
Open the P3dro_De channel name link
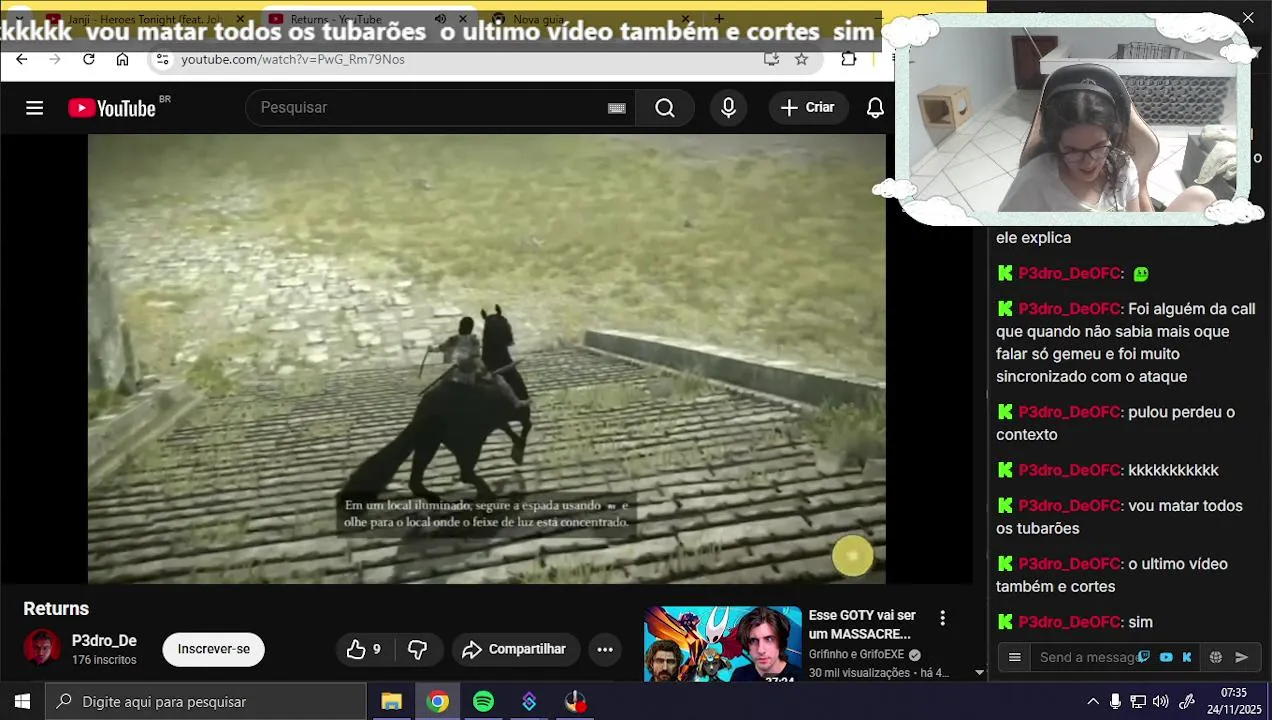[104, 641]
